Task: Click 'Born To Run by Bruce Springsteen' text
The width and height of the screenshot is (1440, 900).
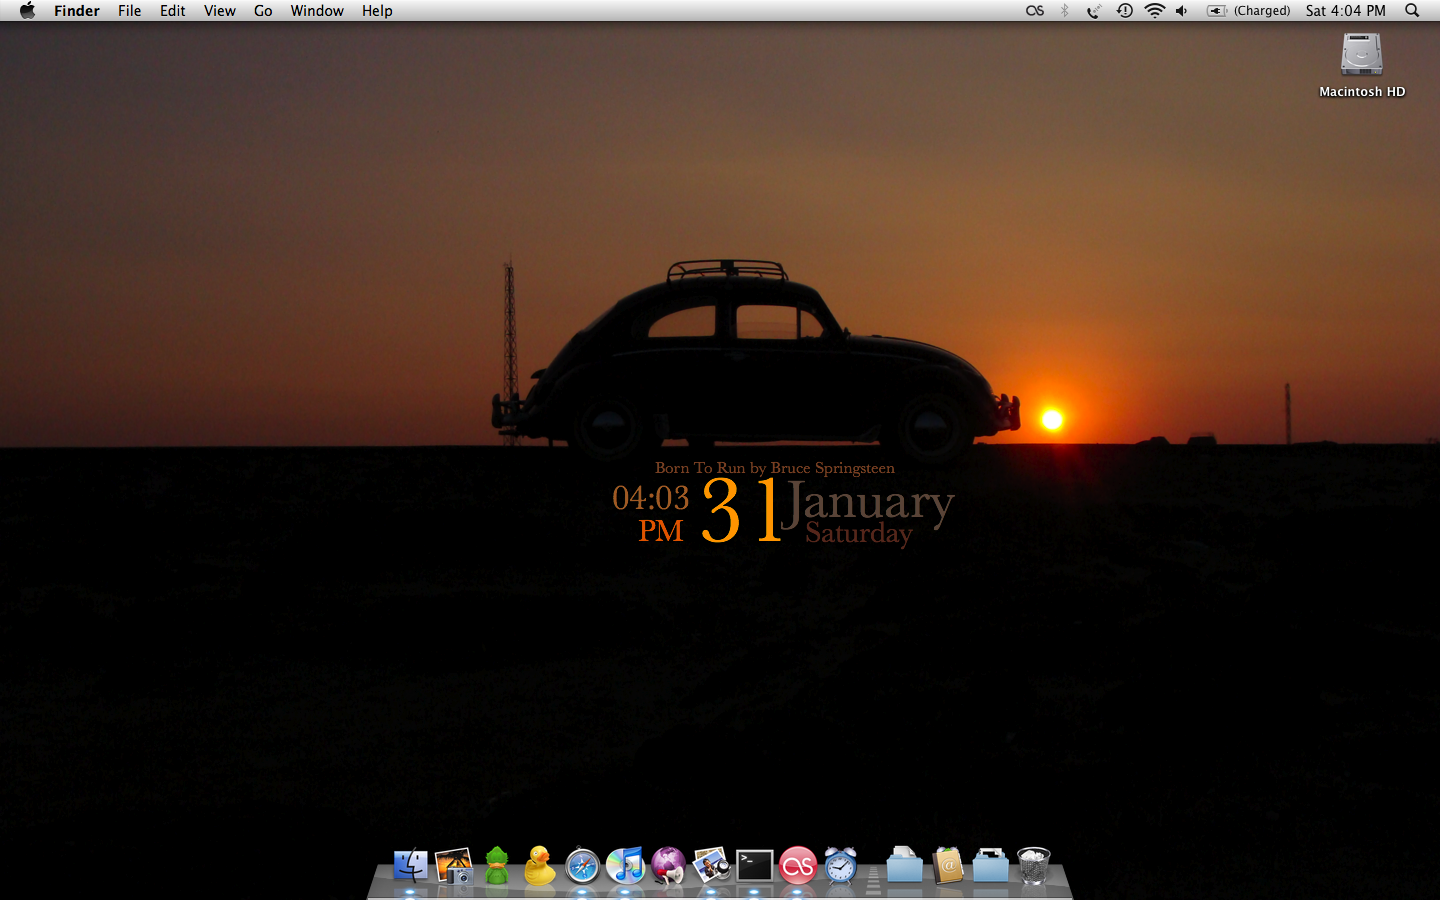Action: point(775,468)
